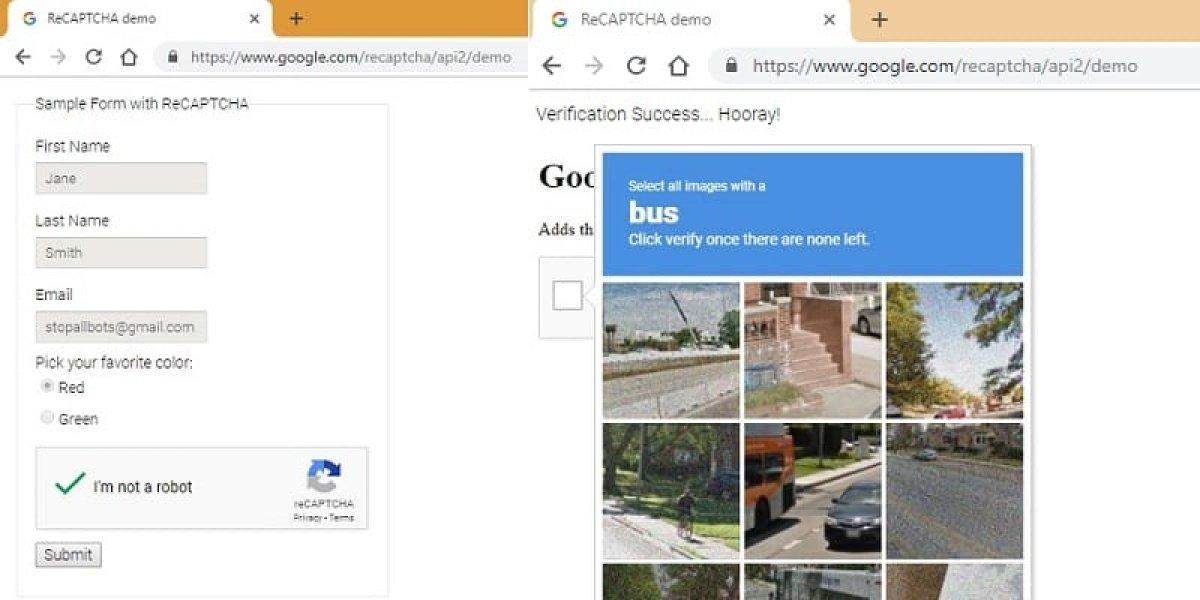This screenshot has width=1200, height=600.
Task: Click the refresh icon in the right window
Action: [636, 66]
